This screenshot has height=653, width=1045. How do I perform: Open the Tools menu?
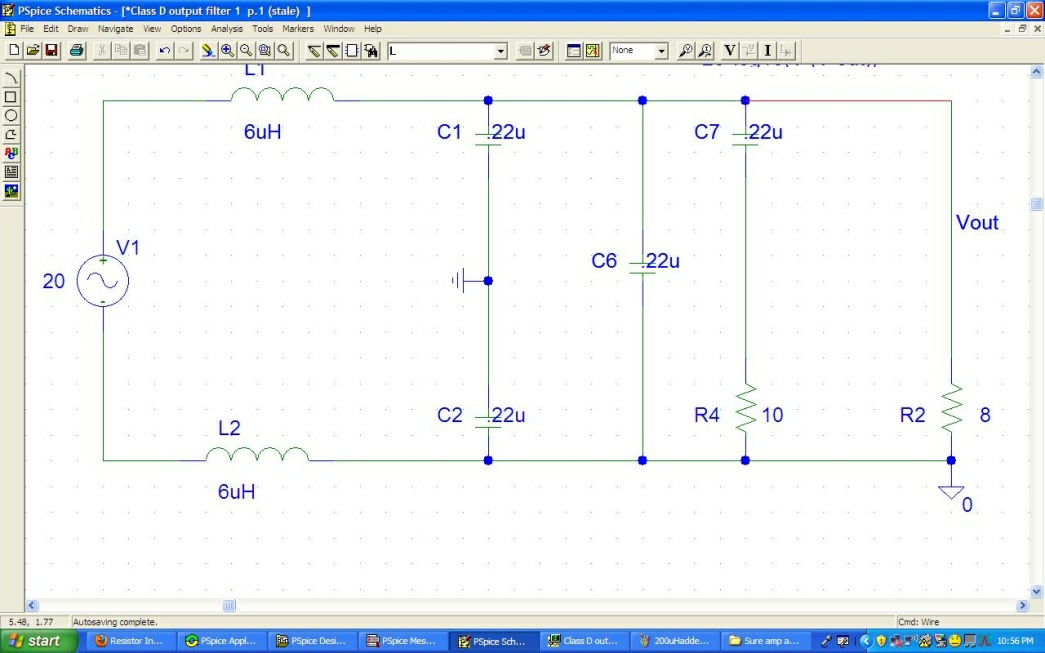tap(263, 29)
